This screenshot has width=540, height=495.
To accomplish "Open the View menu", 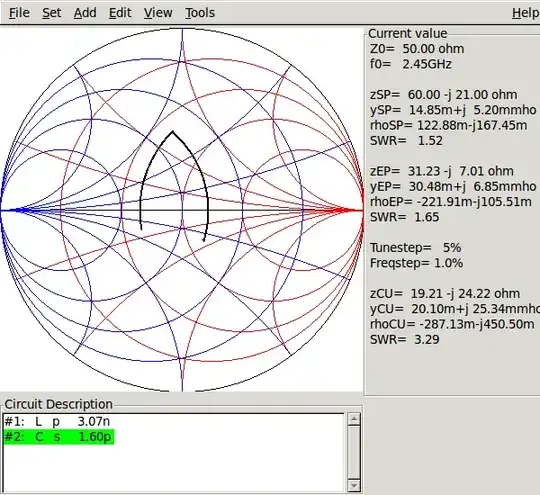I will [x=158, y=13].
